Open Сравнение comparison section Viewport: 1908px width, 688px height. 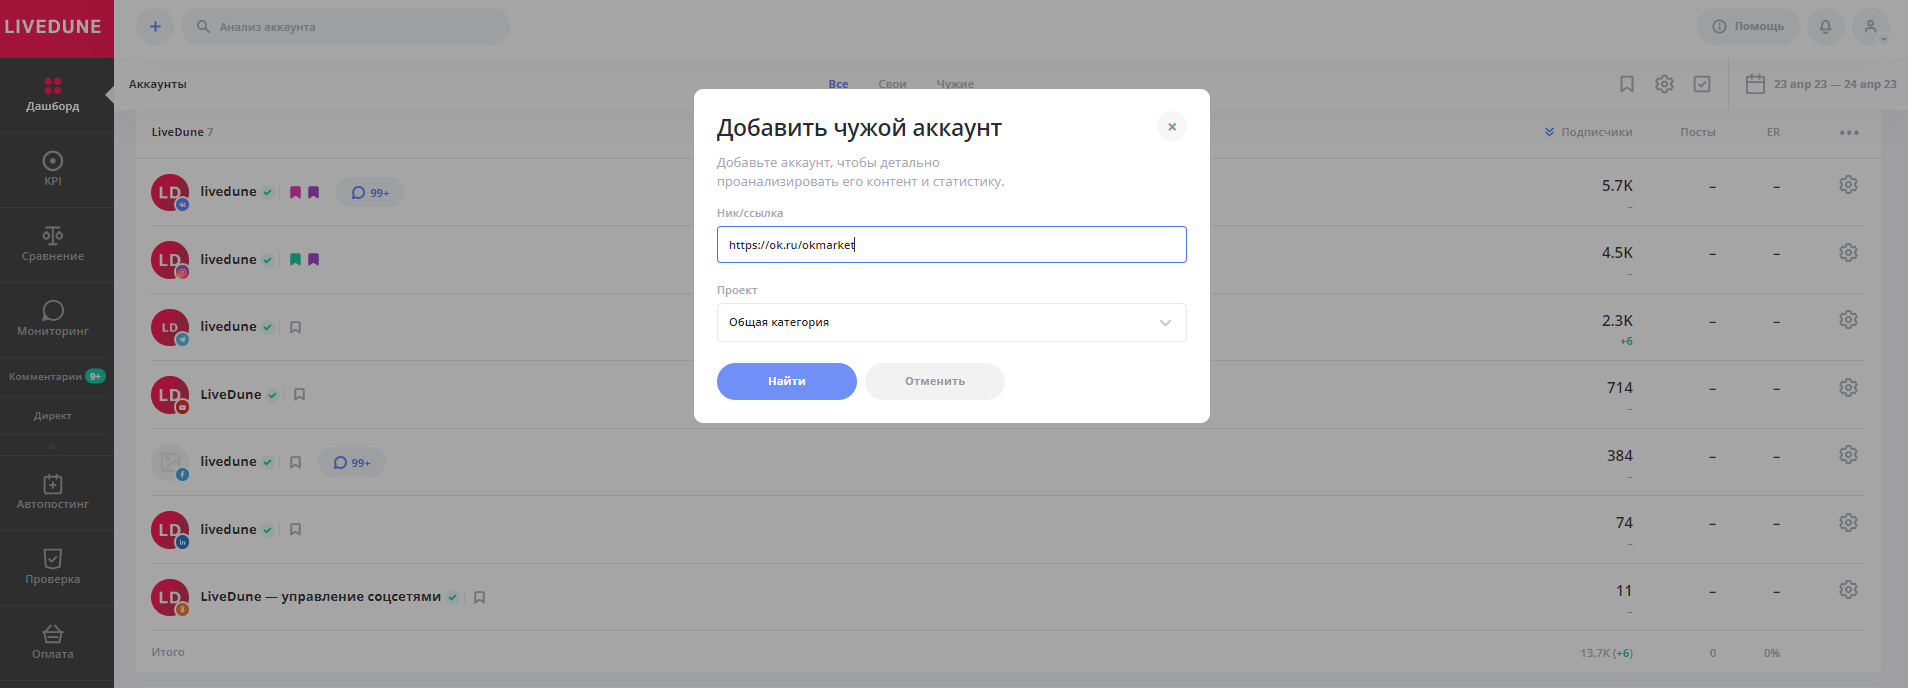pos(53,244)
